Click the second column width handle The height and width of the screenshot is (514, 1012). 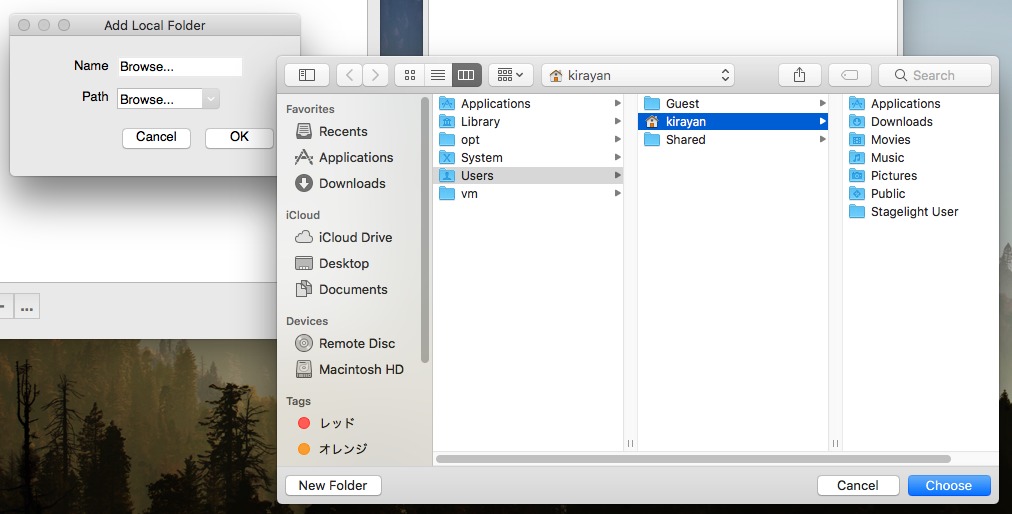[x=835, y=444]
